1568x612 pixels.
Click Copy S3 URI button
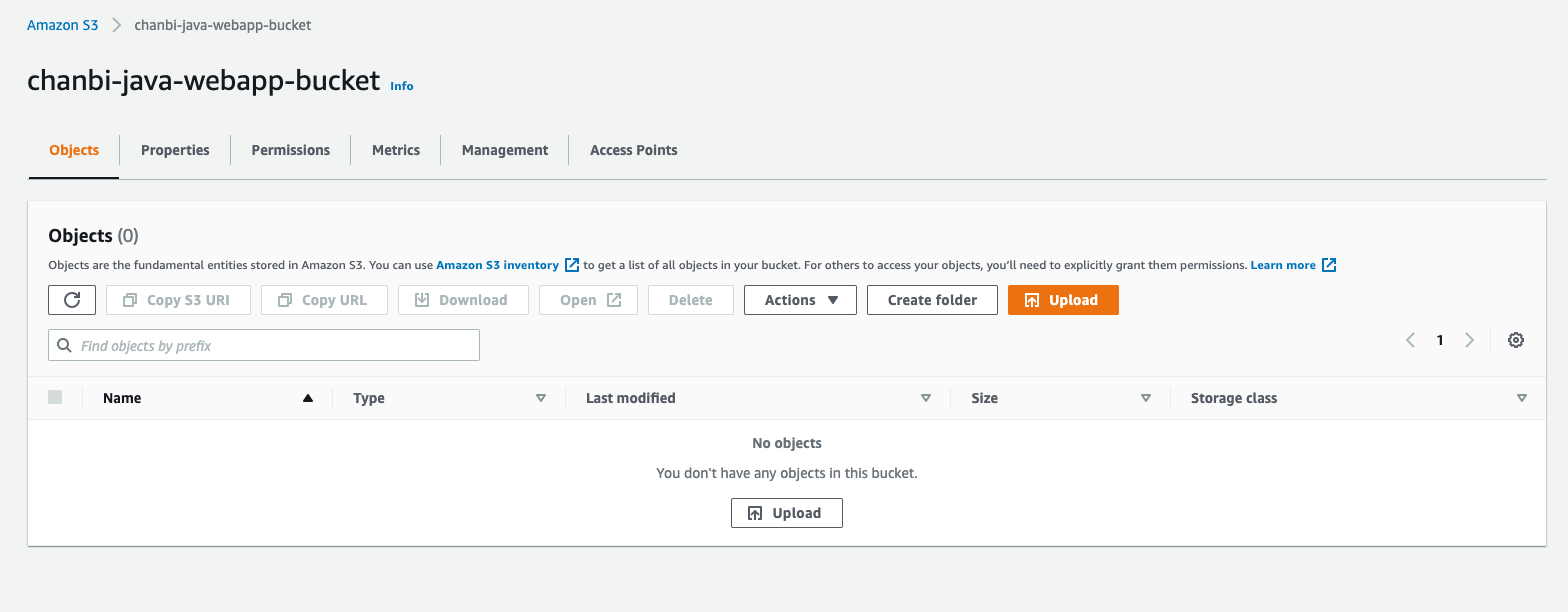click(178, 300)
